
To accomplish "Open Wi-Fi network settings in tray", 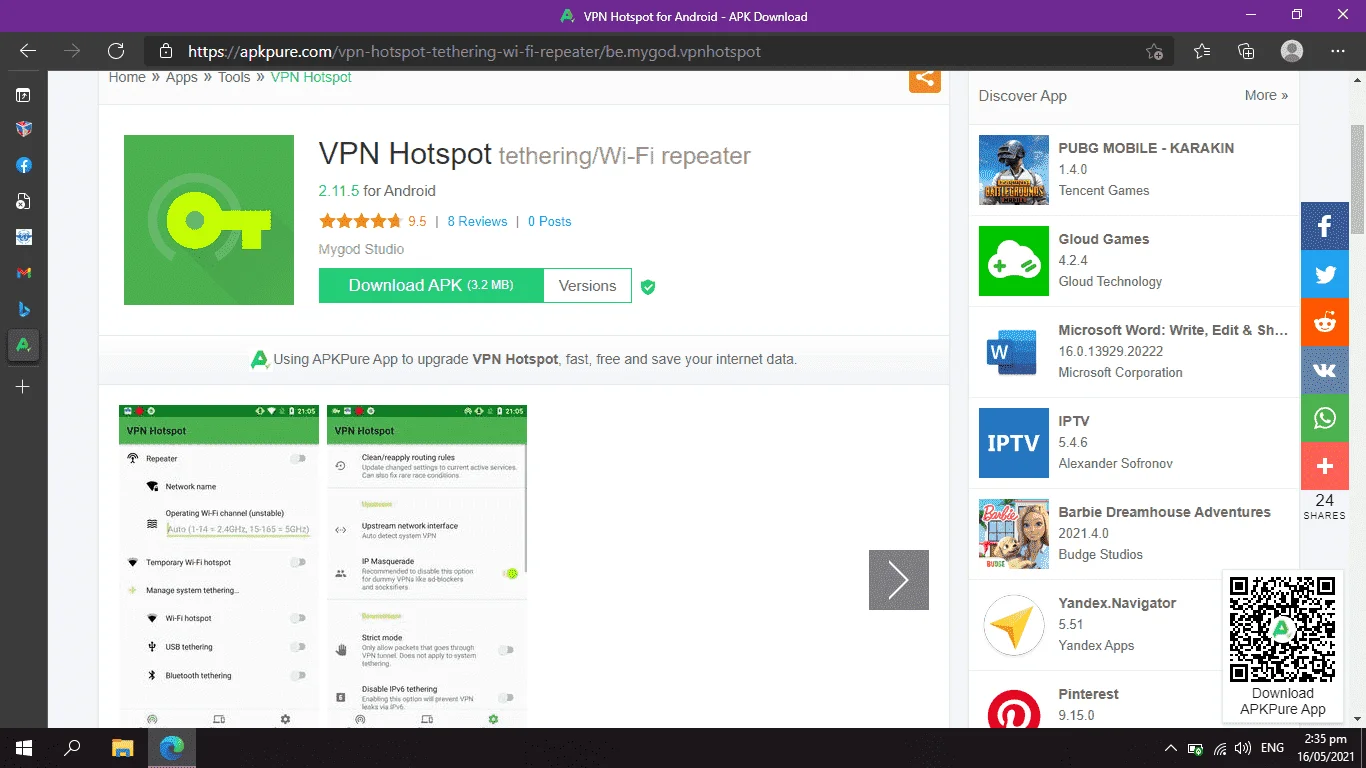I will click(x=1220, y=748).
